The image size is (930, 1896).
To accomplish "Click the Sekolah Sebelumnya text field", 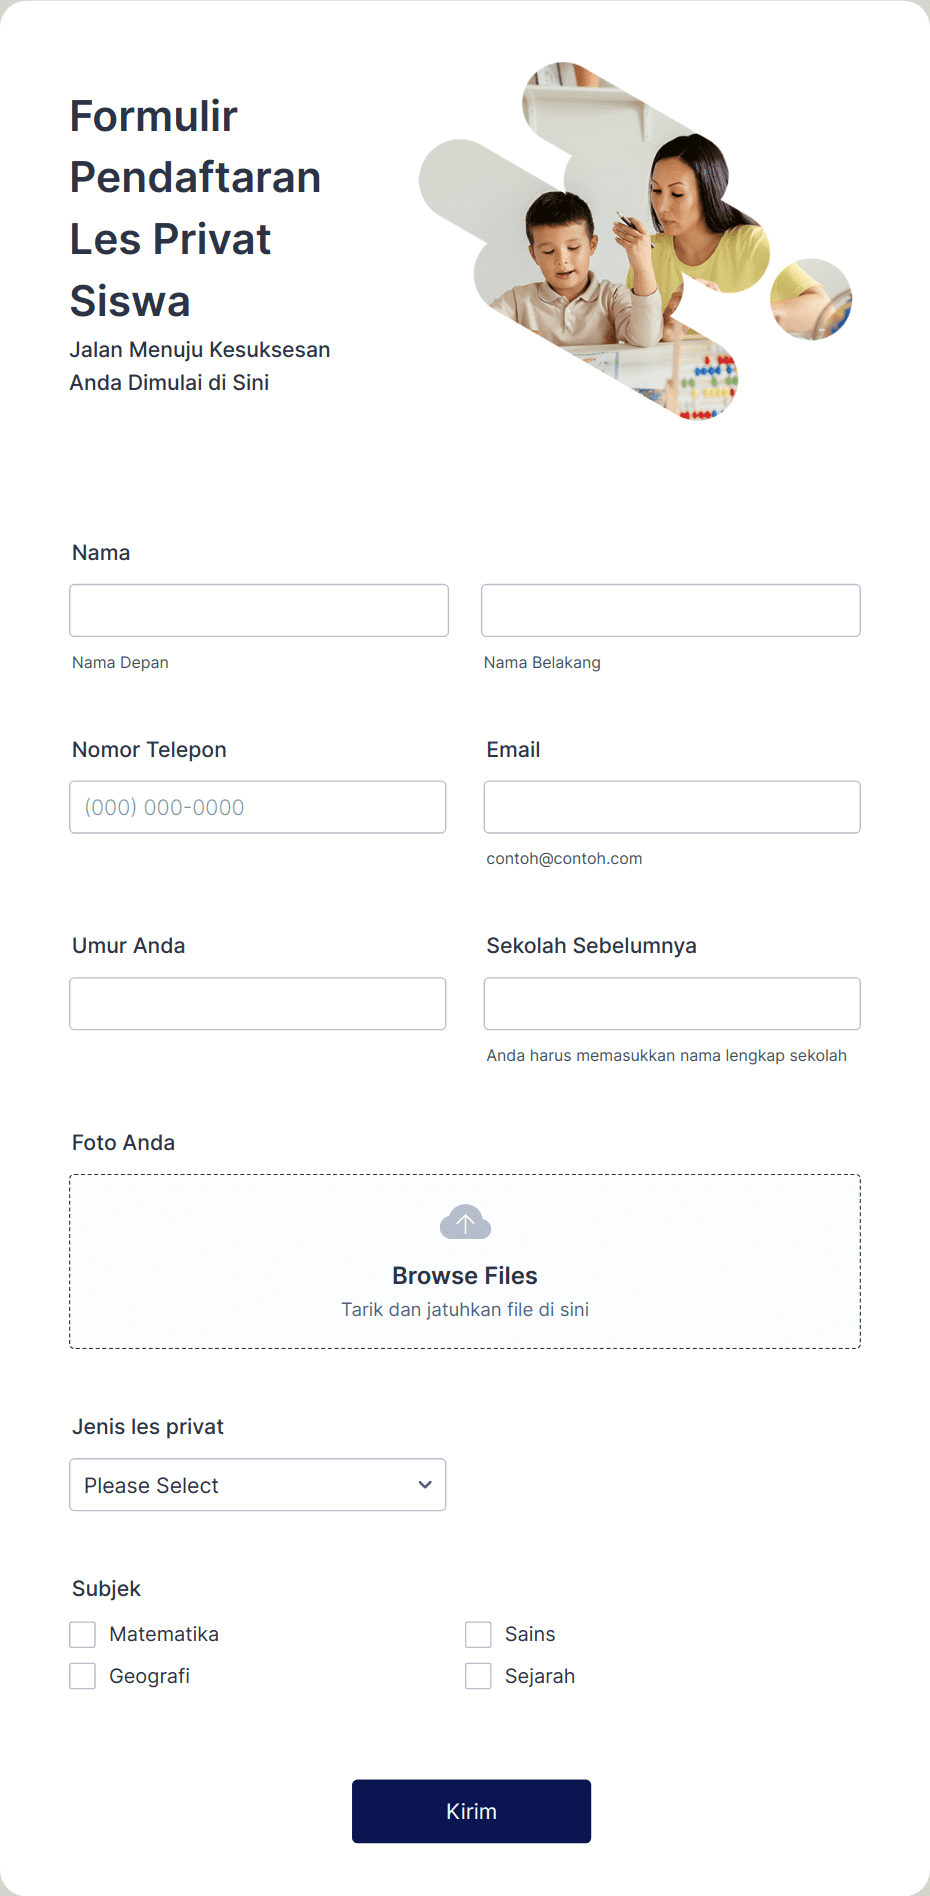I will click(x=672, y=1004).
